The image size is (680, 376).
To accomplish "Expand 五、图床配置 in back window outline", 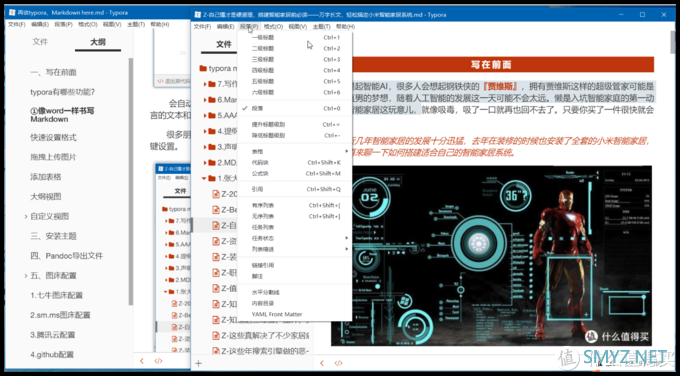I will pos(26,276).
